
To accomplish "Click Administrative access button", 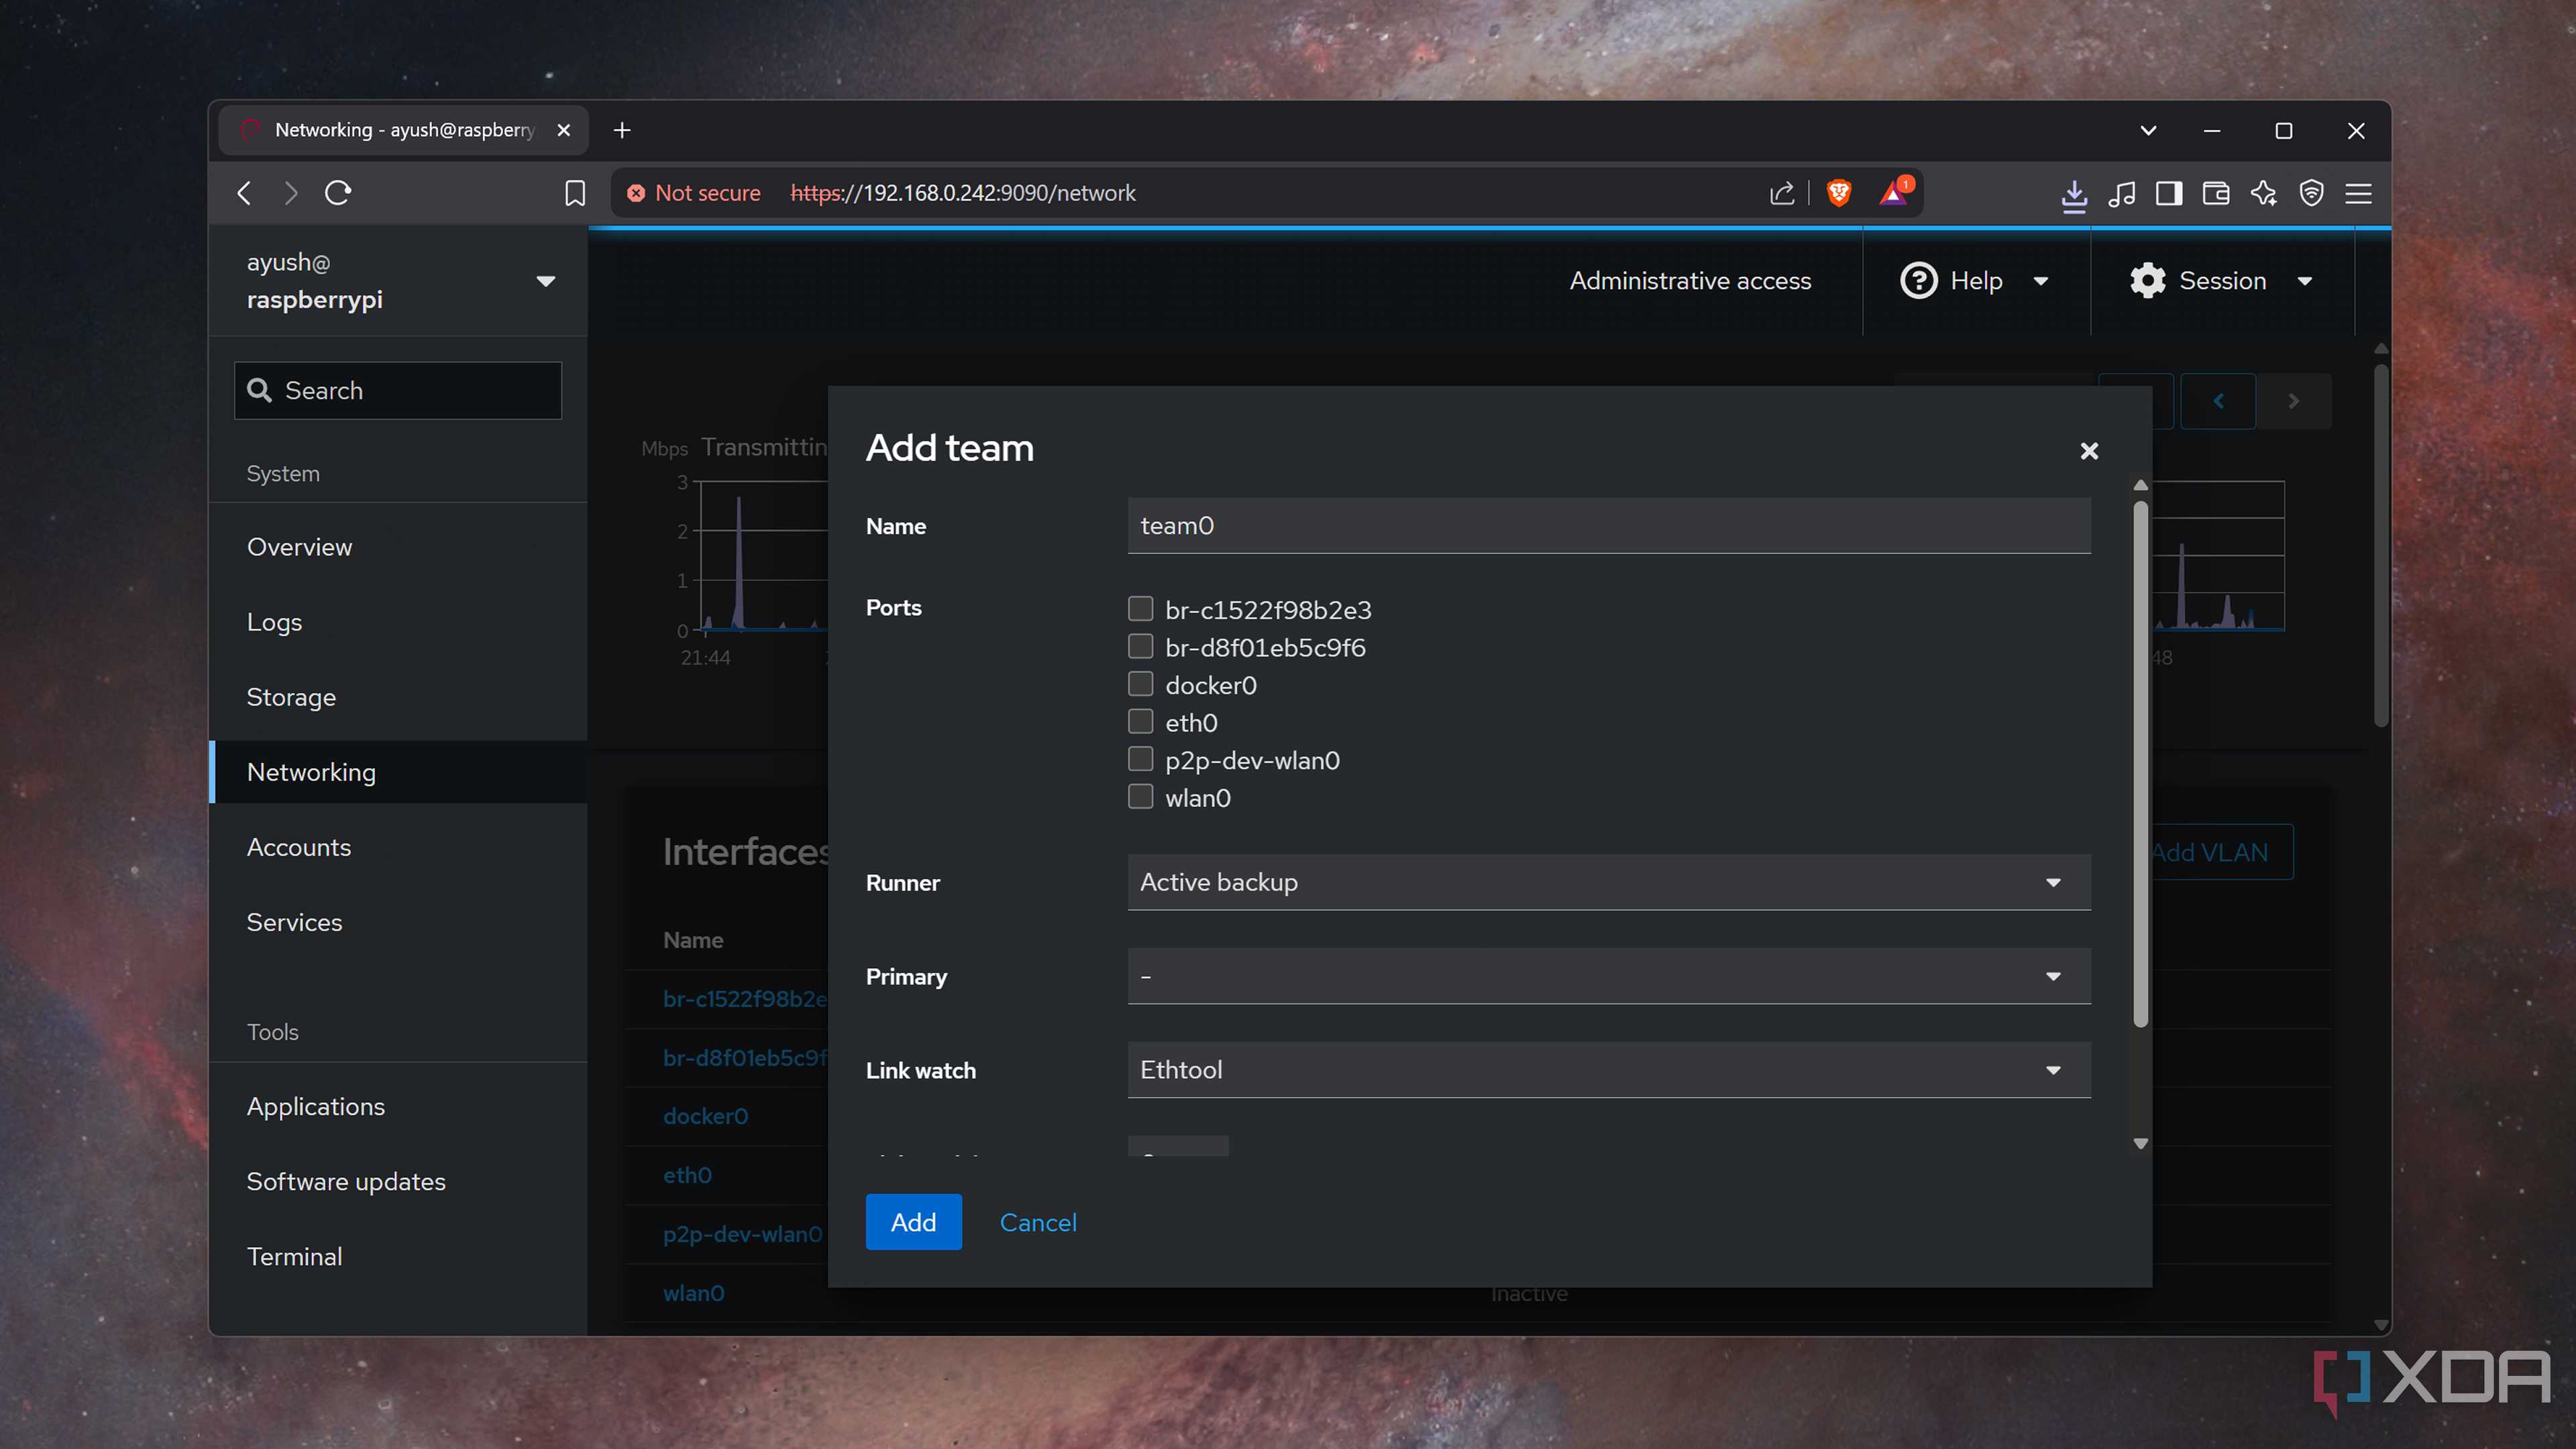I will tap(1690, 281).
